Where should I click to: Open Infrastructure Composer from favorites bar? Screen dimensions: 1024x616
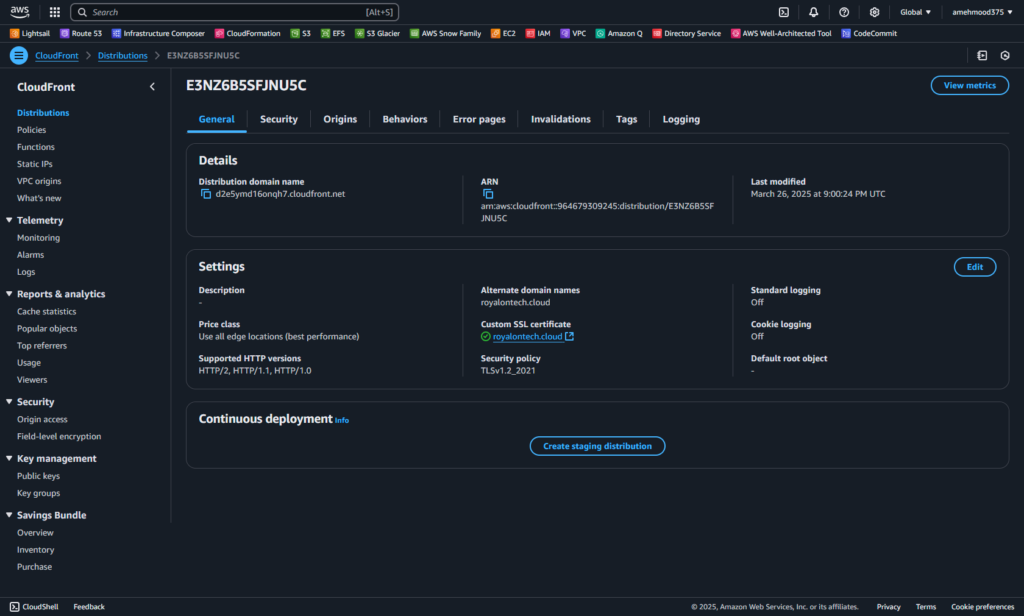coord(158,33)
